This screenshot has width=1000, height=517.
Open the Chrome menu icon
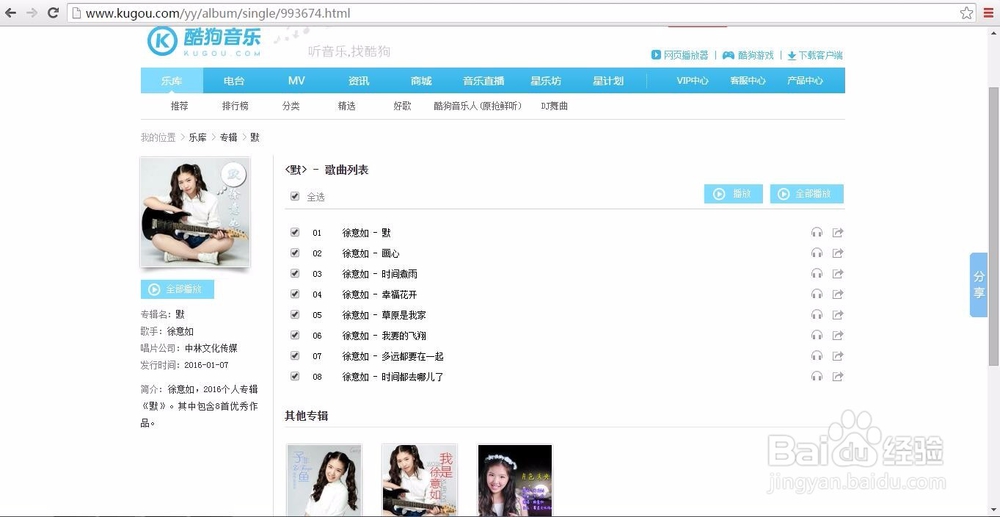(x=989, y=13)
